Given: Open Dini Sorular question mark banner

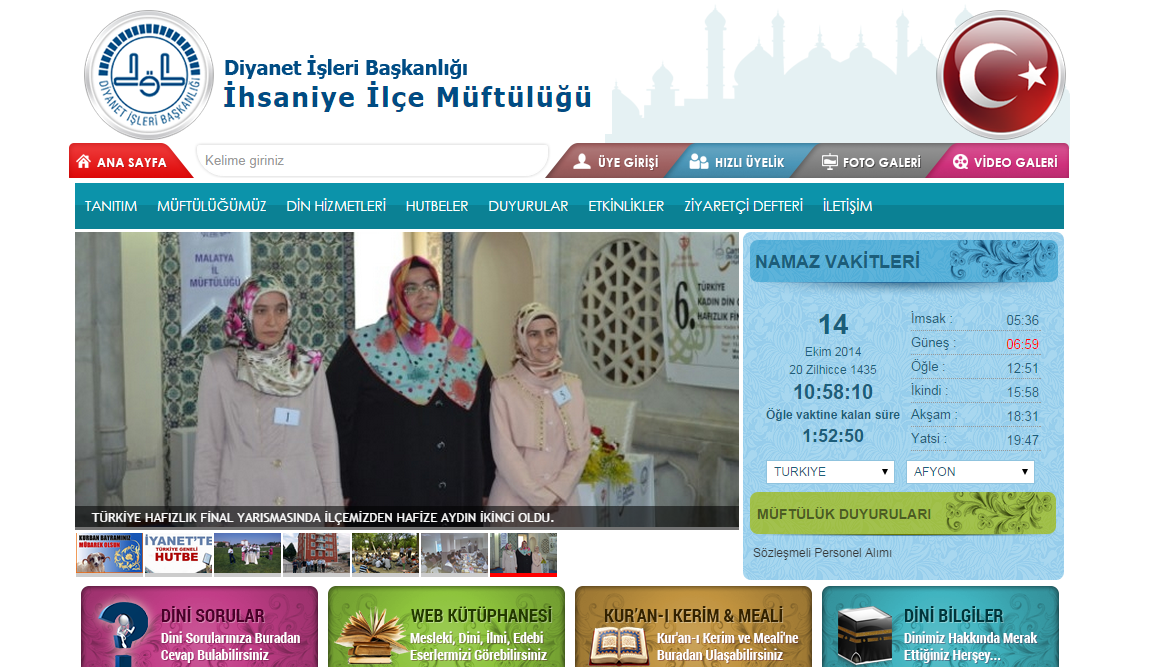Looking at the screenshot, I should pos(199,627).
